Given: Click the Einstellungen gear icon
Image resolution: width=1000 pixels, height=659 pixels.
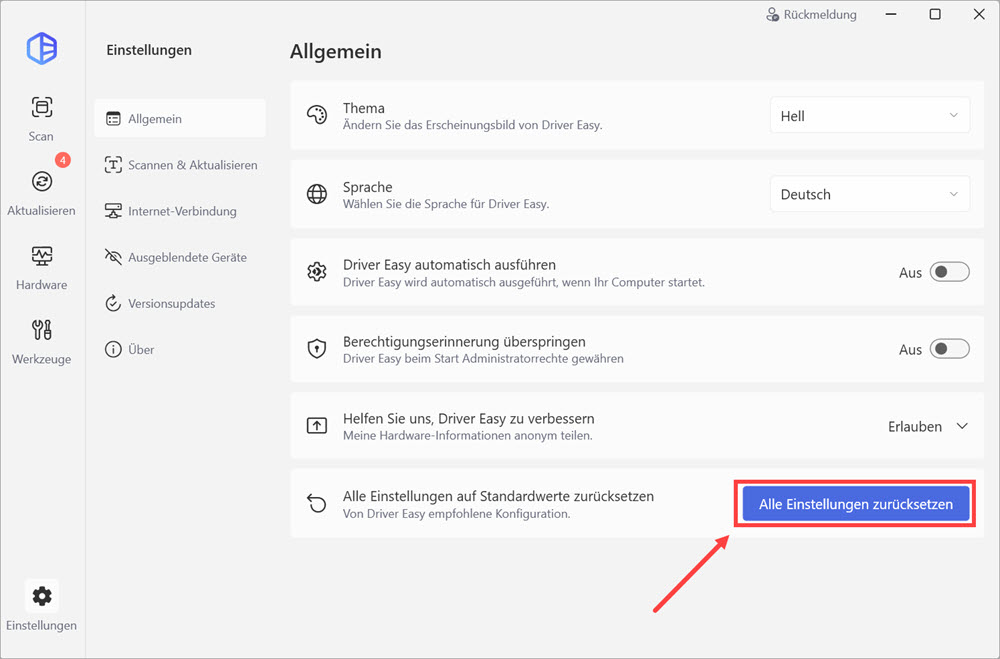Looking at the screenshot, I should 42,596.
